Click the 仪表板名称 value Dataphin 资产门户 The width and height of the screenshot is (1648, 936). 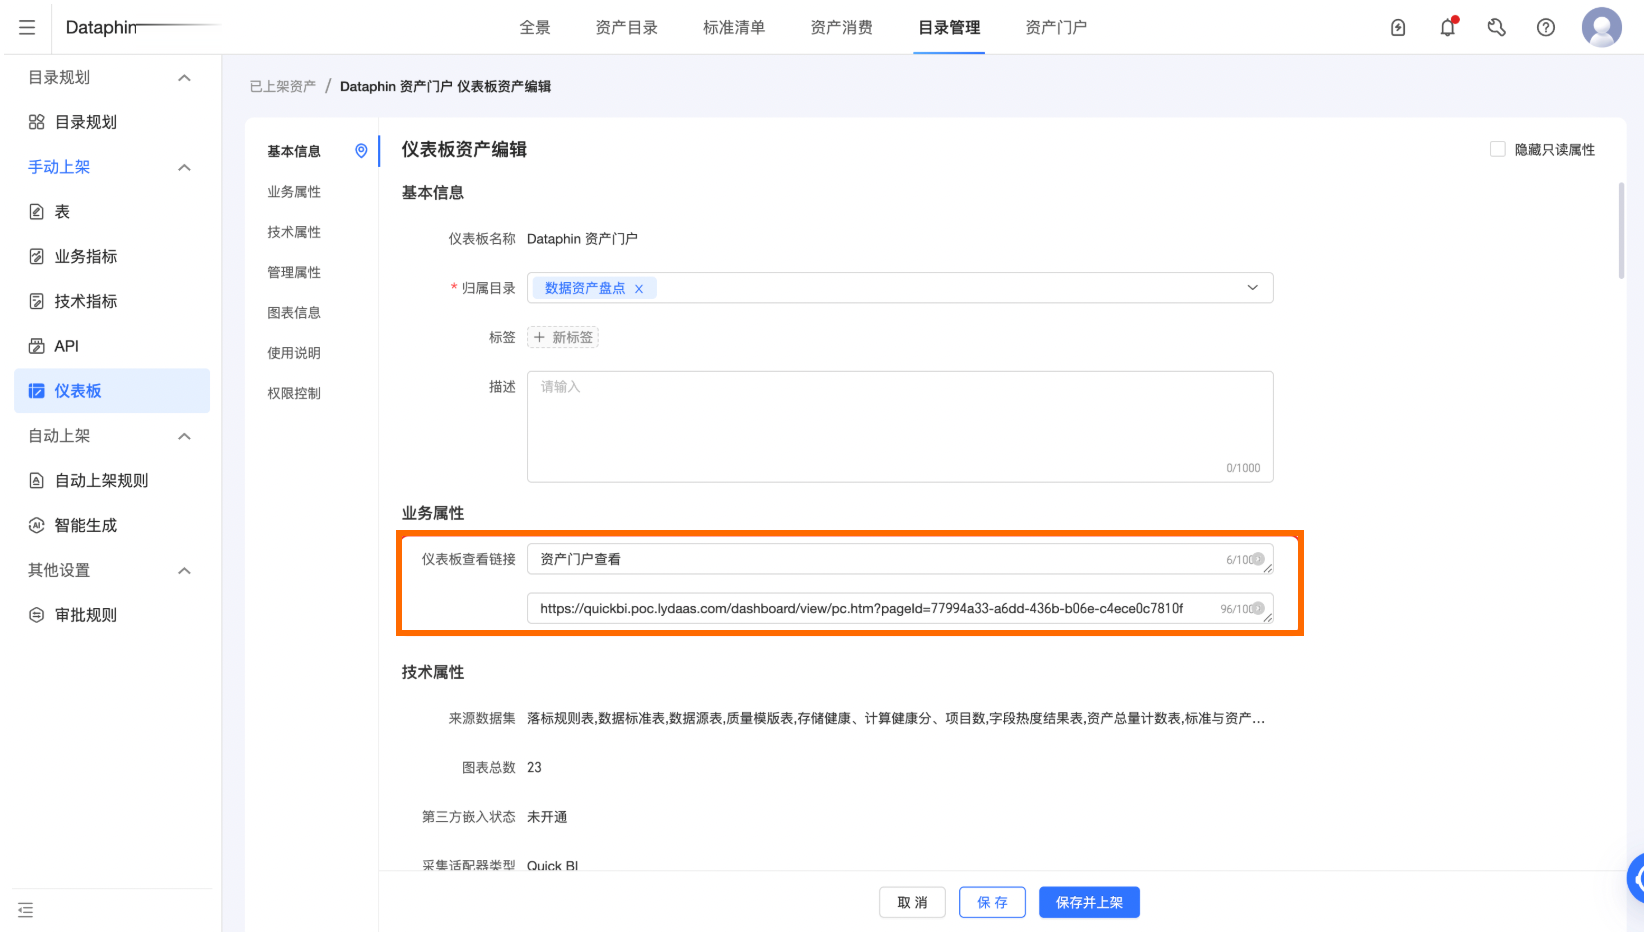[582, 239]
